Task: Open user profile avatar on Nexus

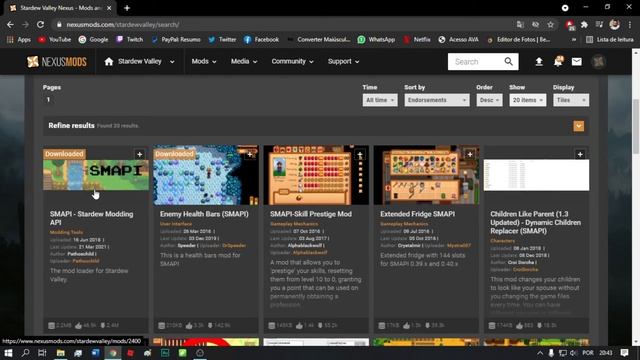Action: (x=598, y=62)
